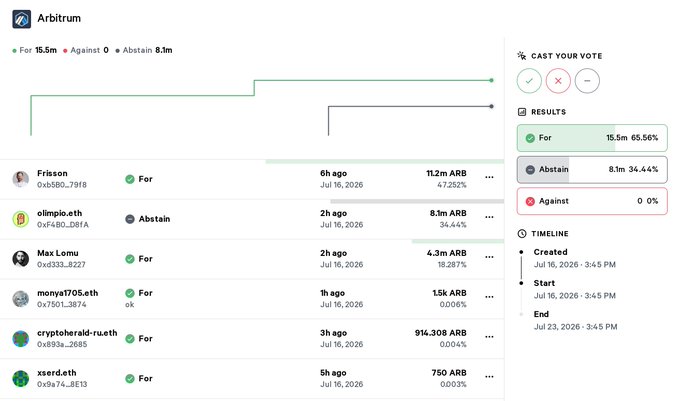Click the Start timeline marker
This screenshot has height=401, width=680.
(521, 283)
